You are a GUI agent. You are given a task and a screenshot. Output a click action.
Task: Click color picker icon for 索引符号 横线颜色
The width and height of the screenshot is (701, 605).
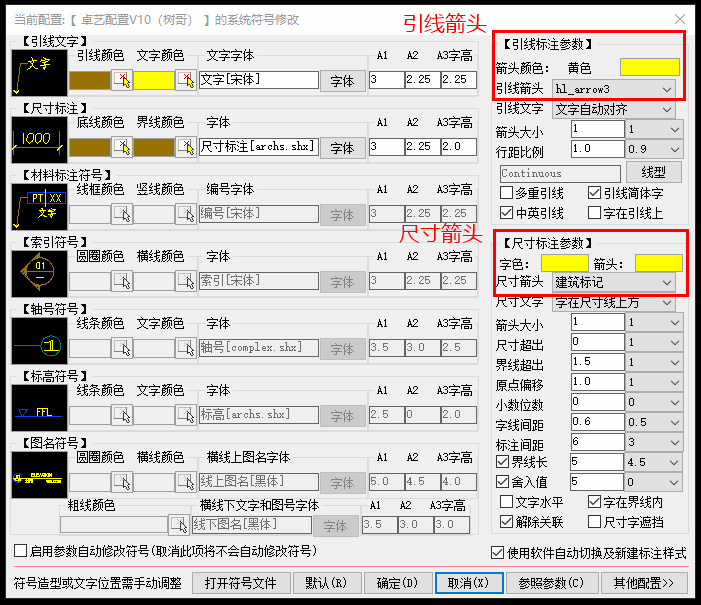pyautogui.click(x=186, y=281)
